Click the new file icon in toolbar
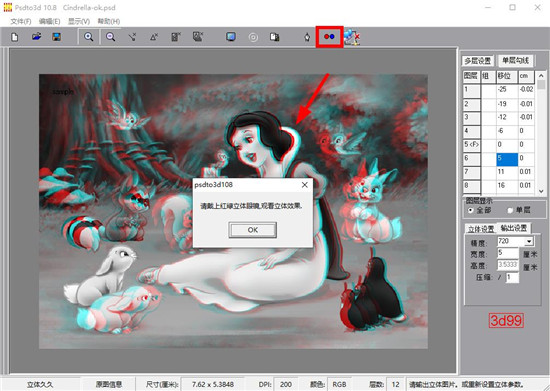Screen dimensions: 550x391 (15, 37)
